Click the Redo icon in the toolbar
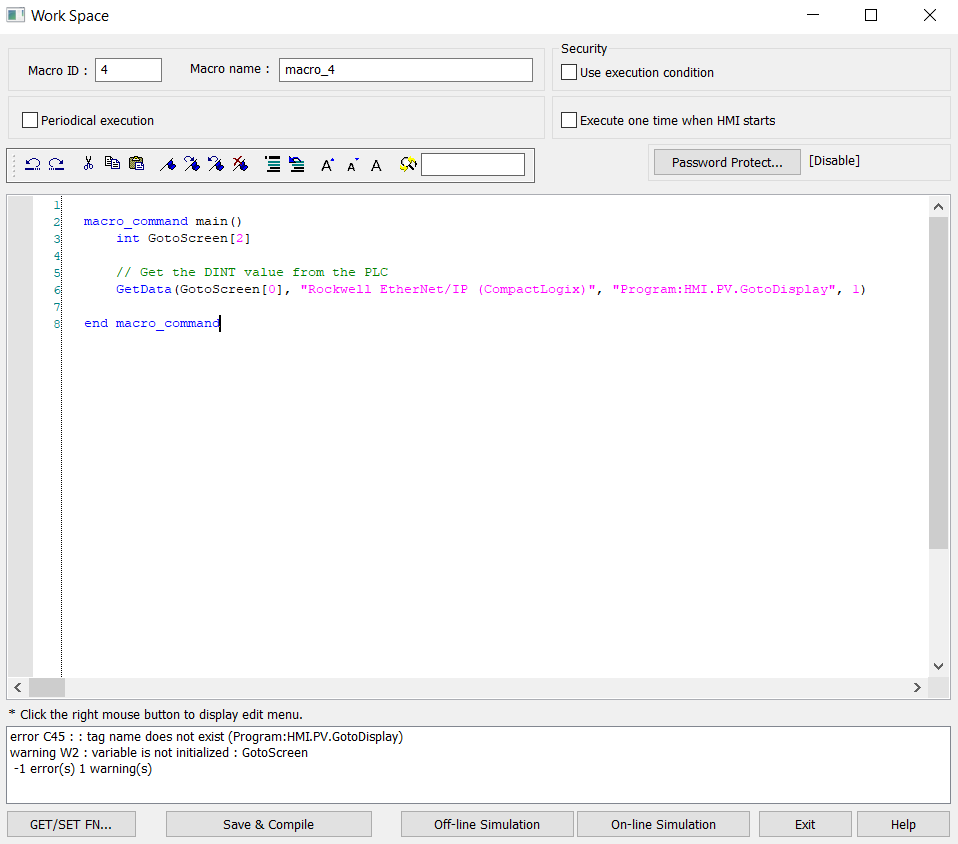958x844 pixels. (x=57, y=165)
